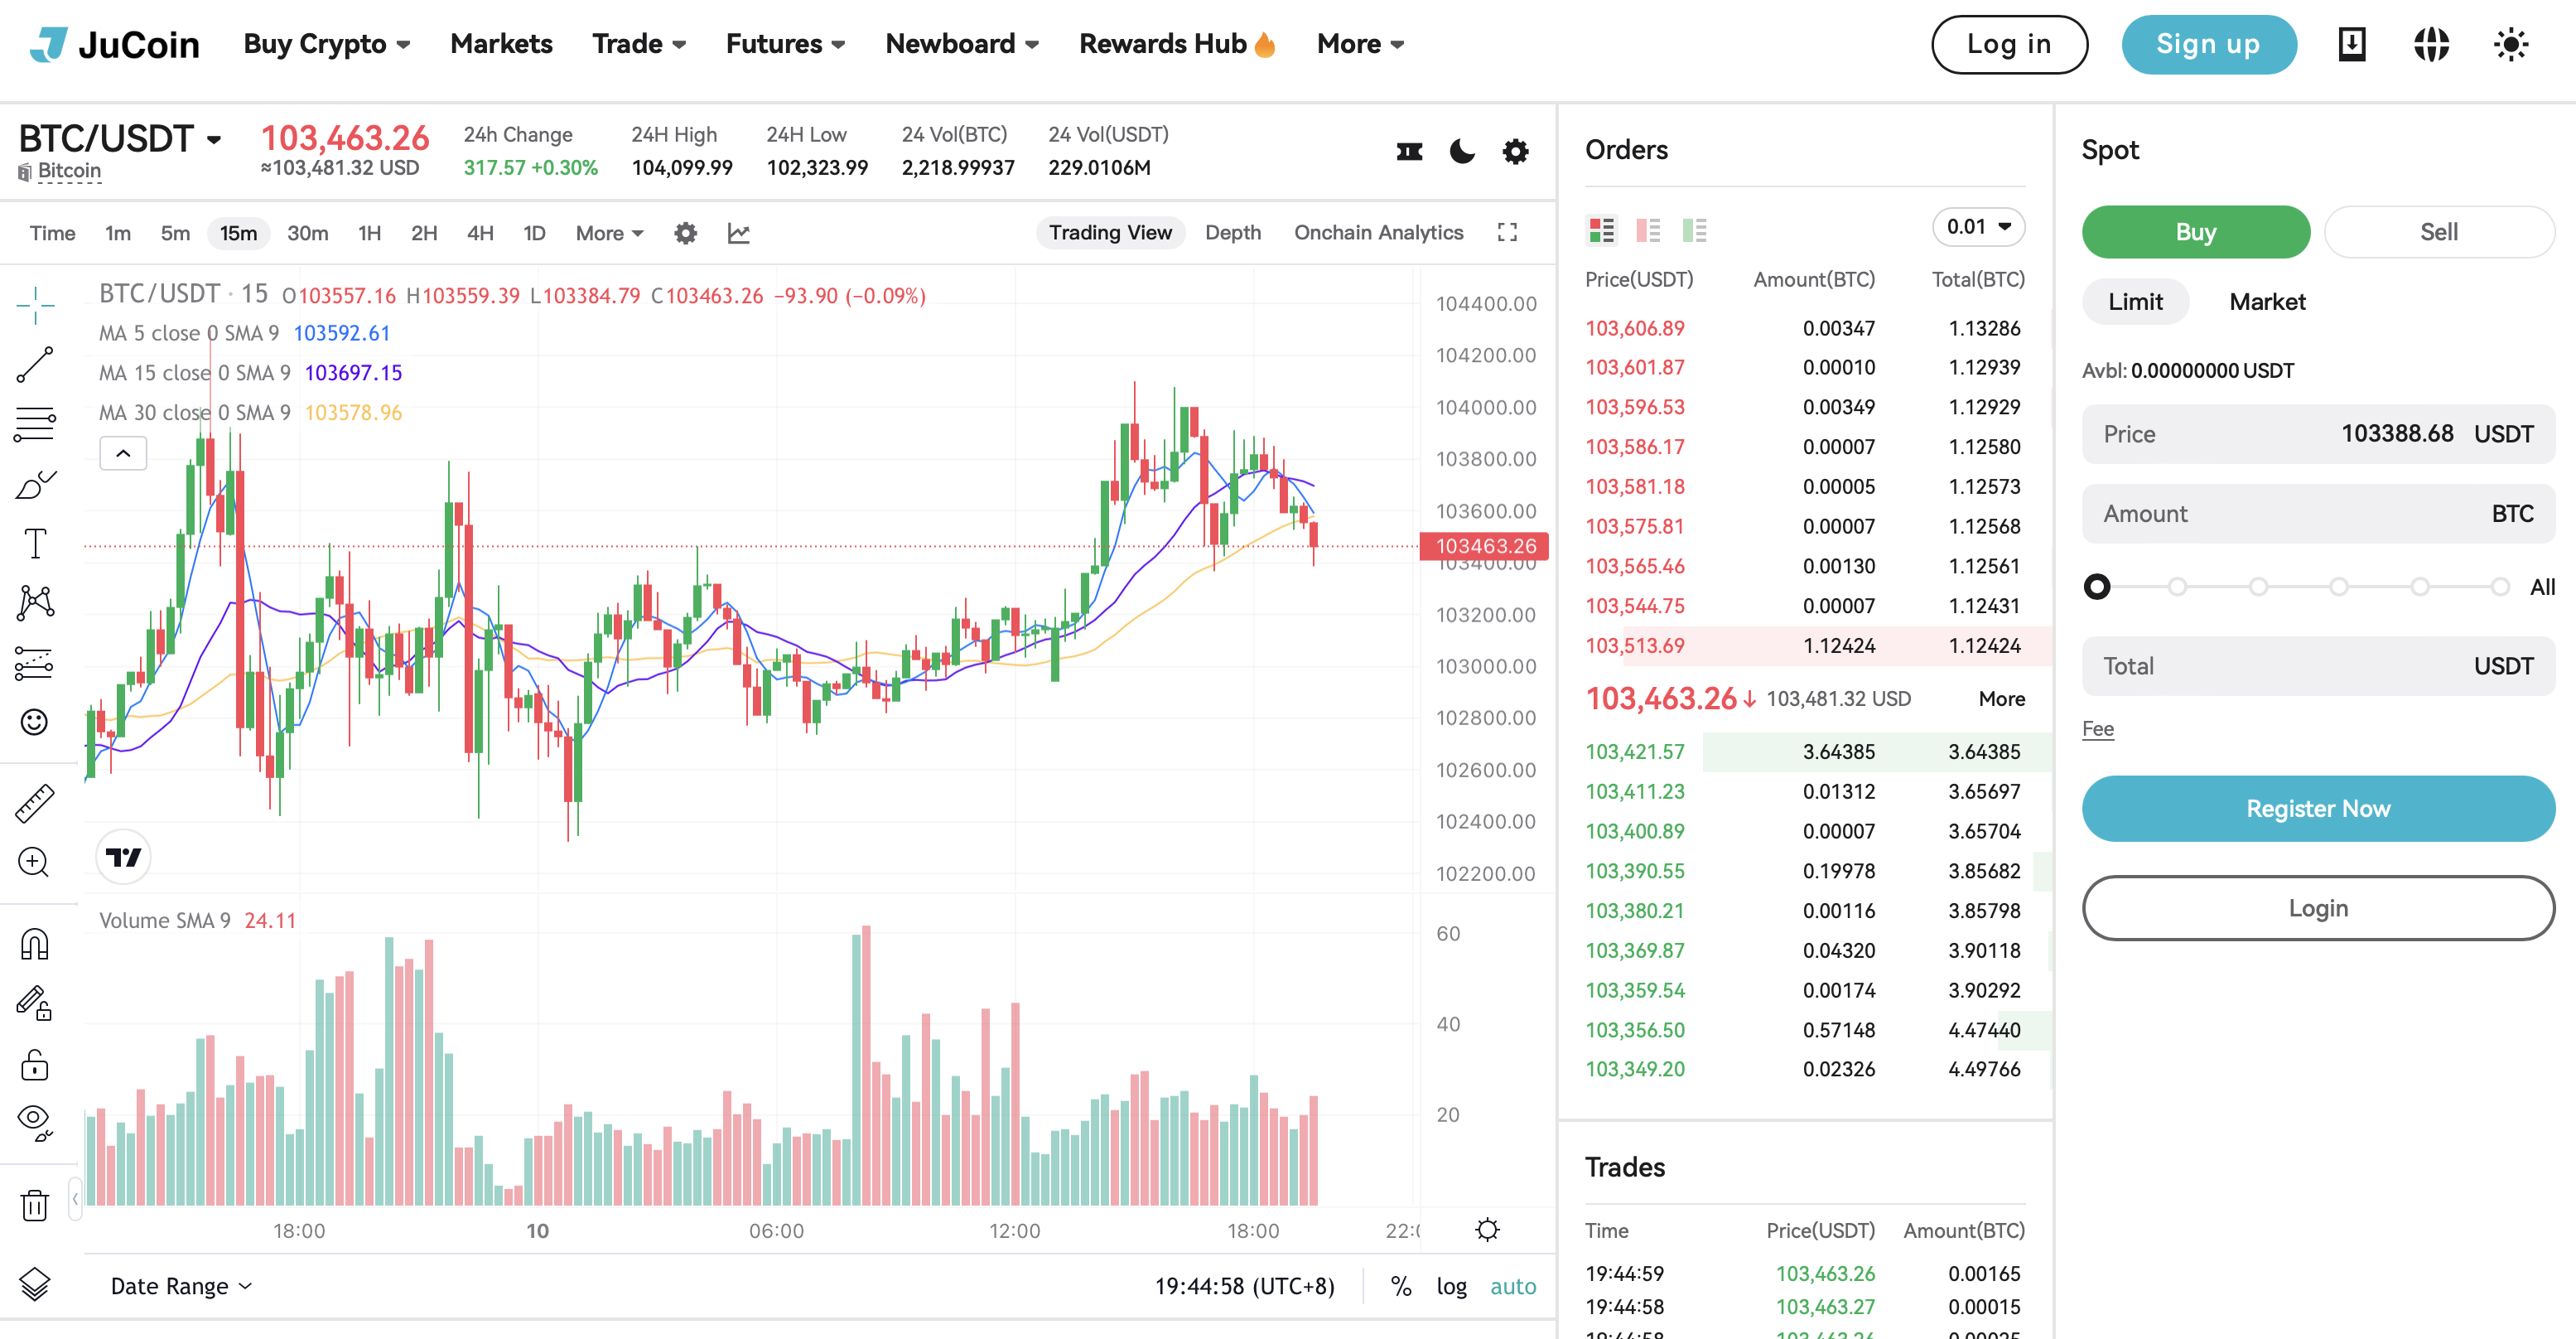Screen dimensions: 2576x1339
Task: Select the trend line drawing tool
Action: 35,365
